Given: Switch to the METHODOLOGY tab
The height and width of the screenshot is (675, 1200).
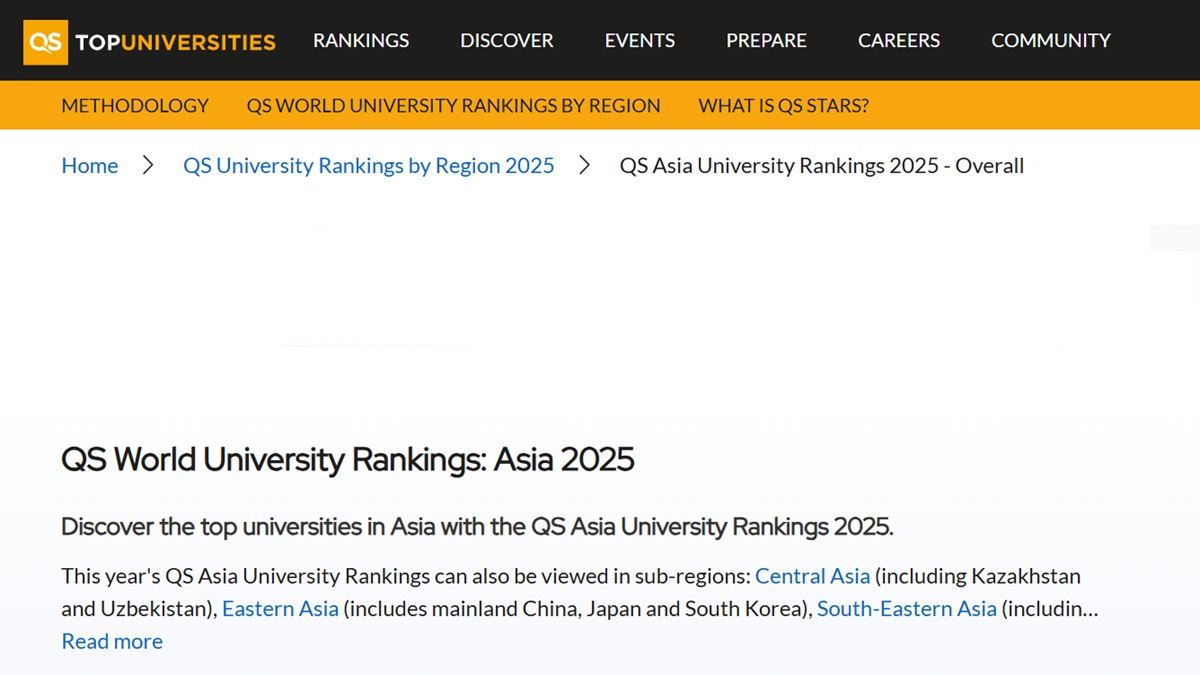Looking at the screenshot, I should [135, 105].
